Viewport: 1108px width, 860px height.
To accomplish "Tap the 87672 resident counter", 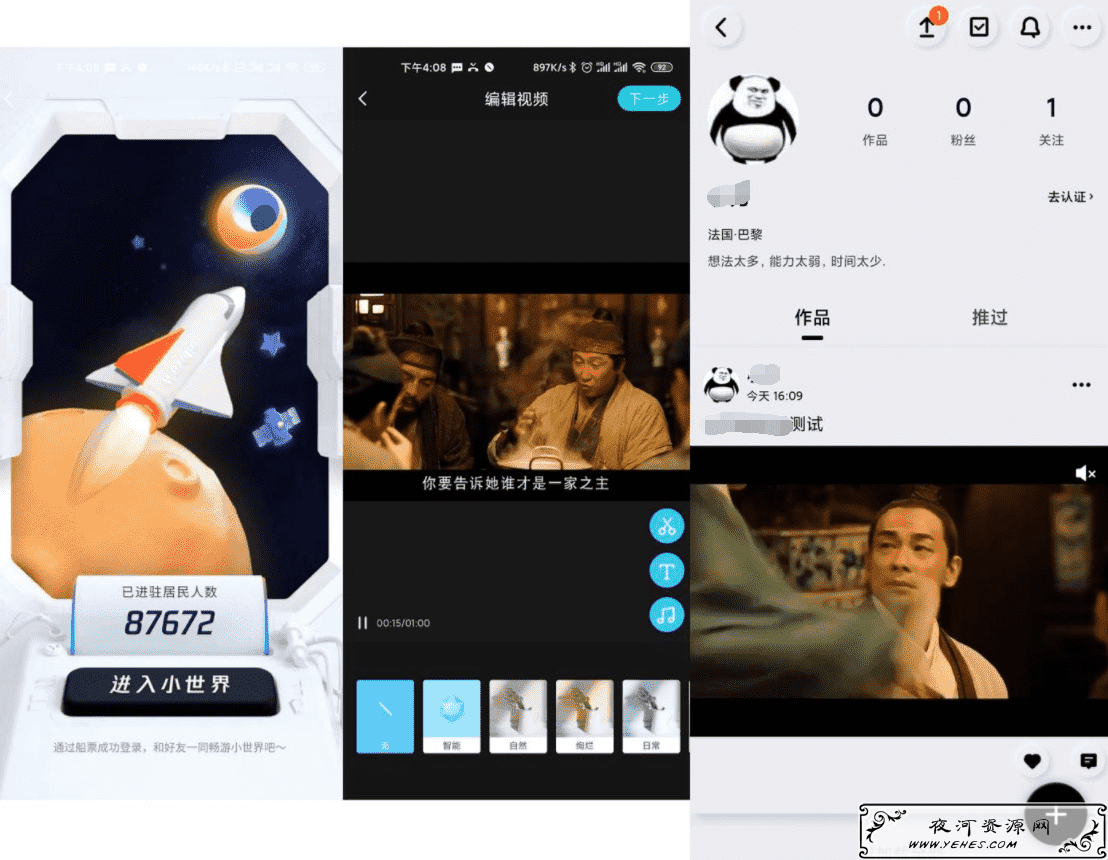I will pos(170,623).
